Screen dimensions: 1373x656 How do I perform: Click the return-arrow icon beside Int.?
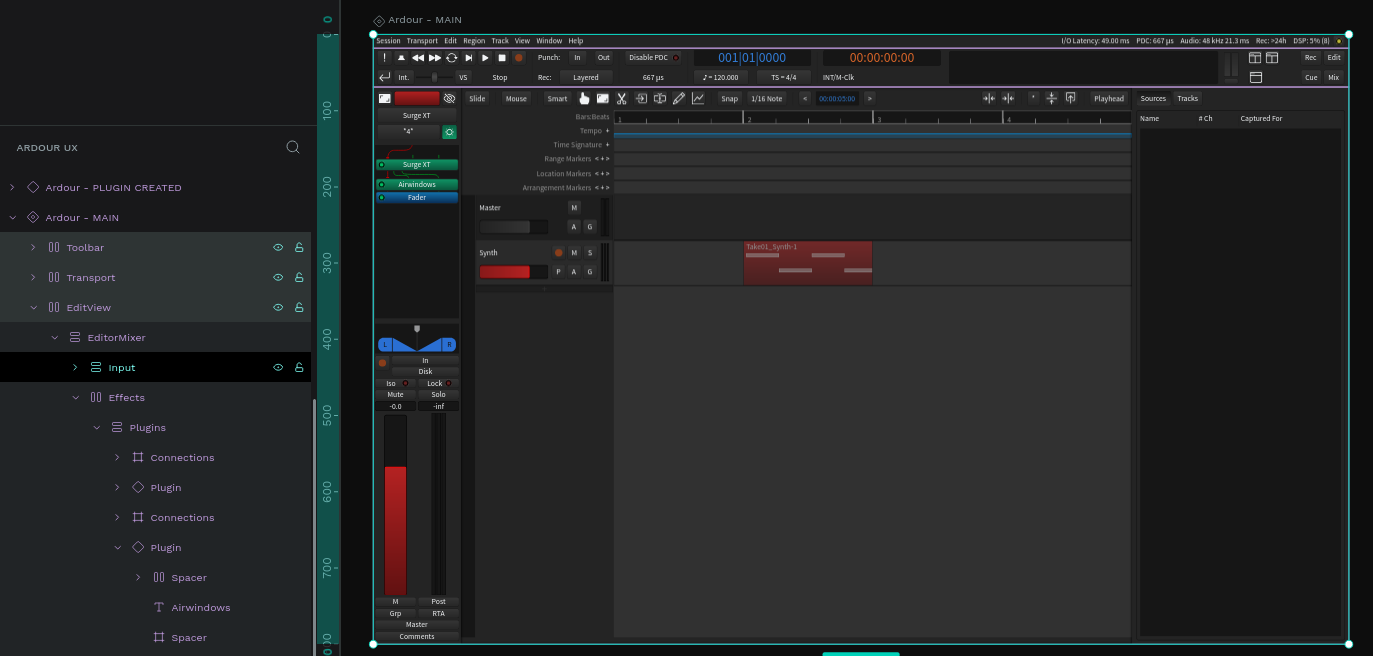click(x=385, y=77)
